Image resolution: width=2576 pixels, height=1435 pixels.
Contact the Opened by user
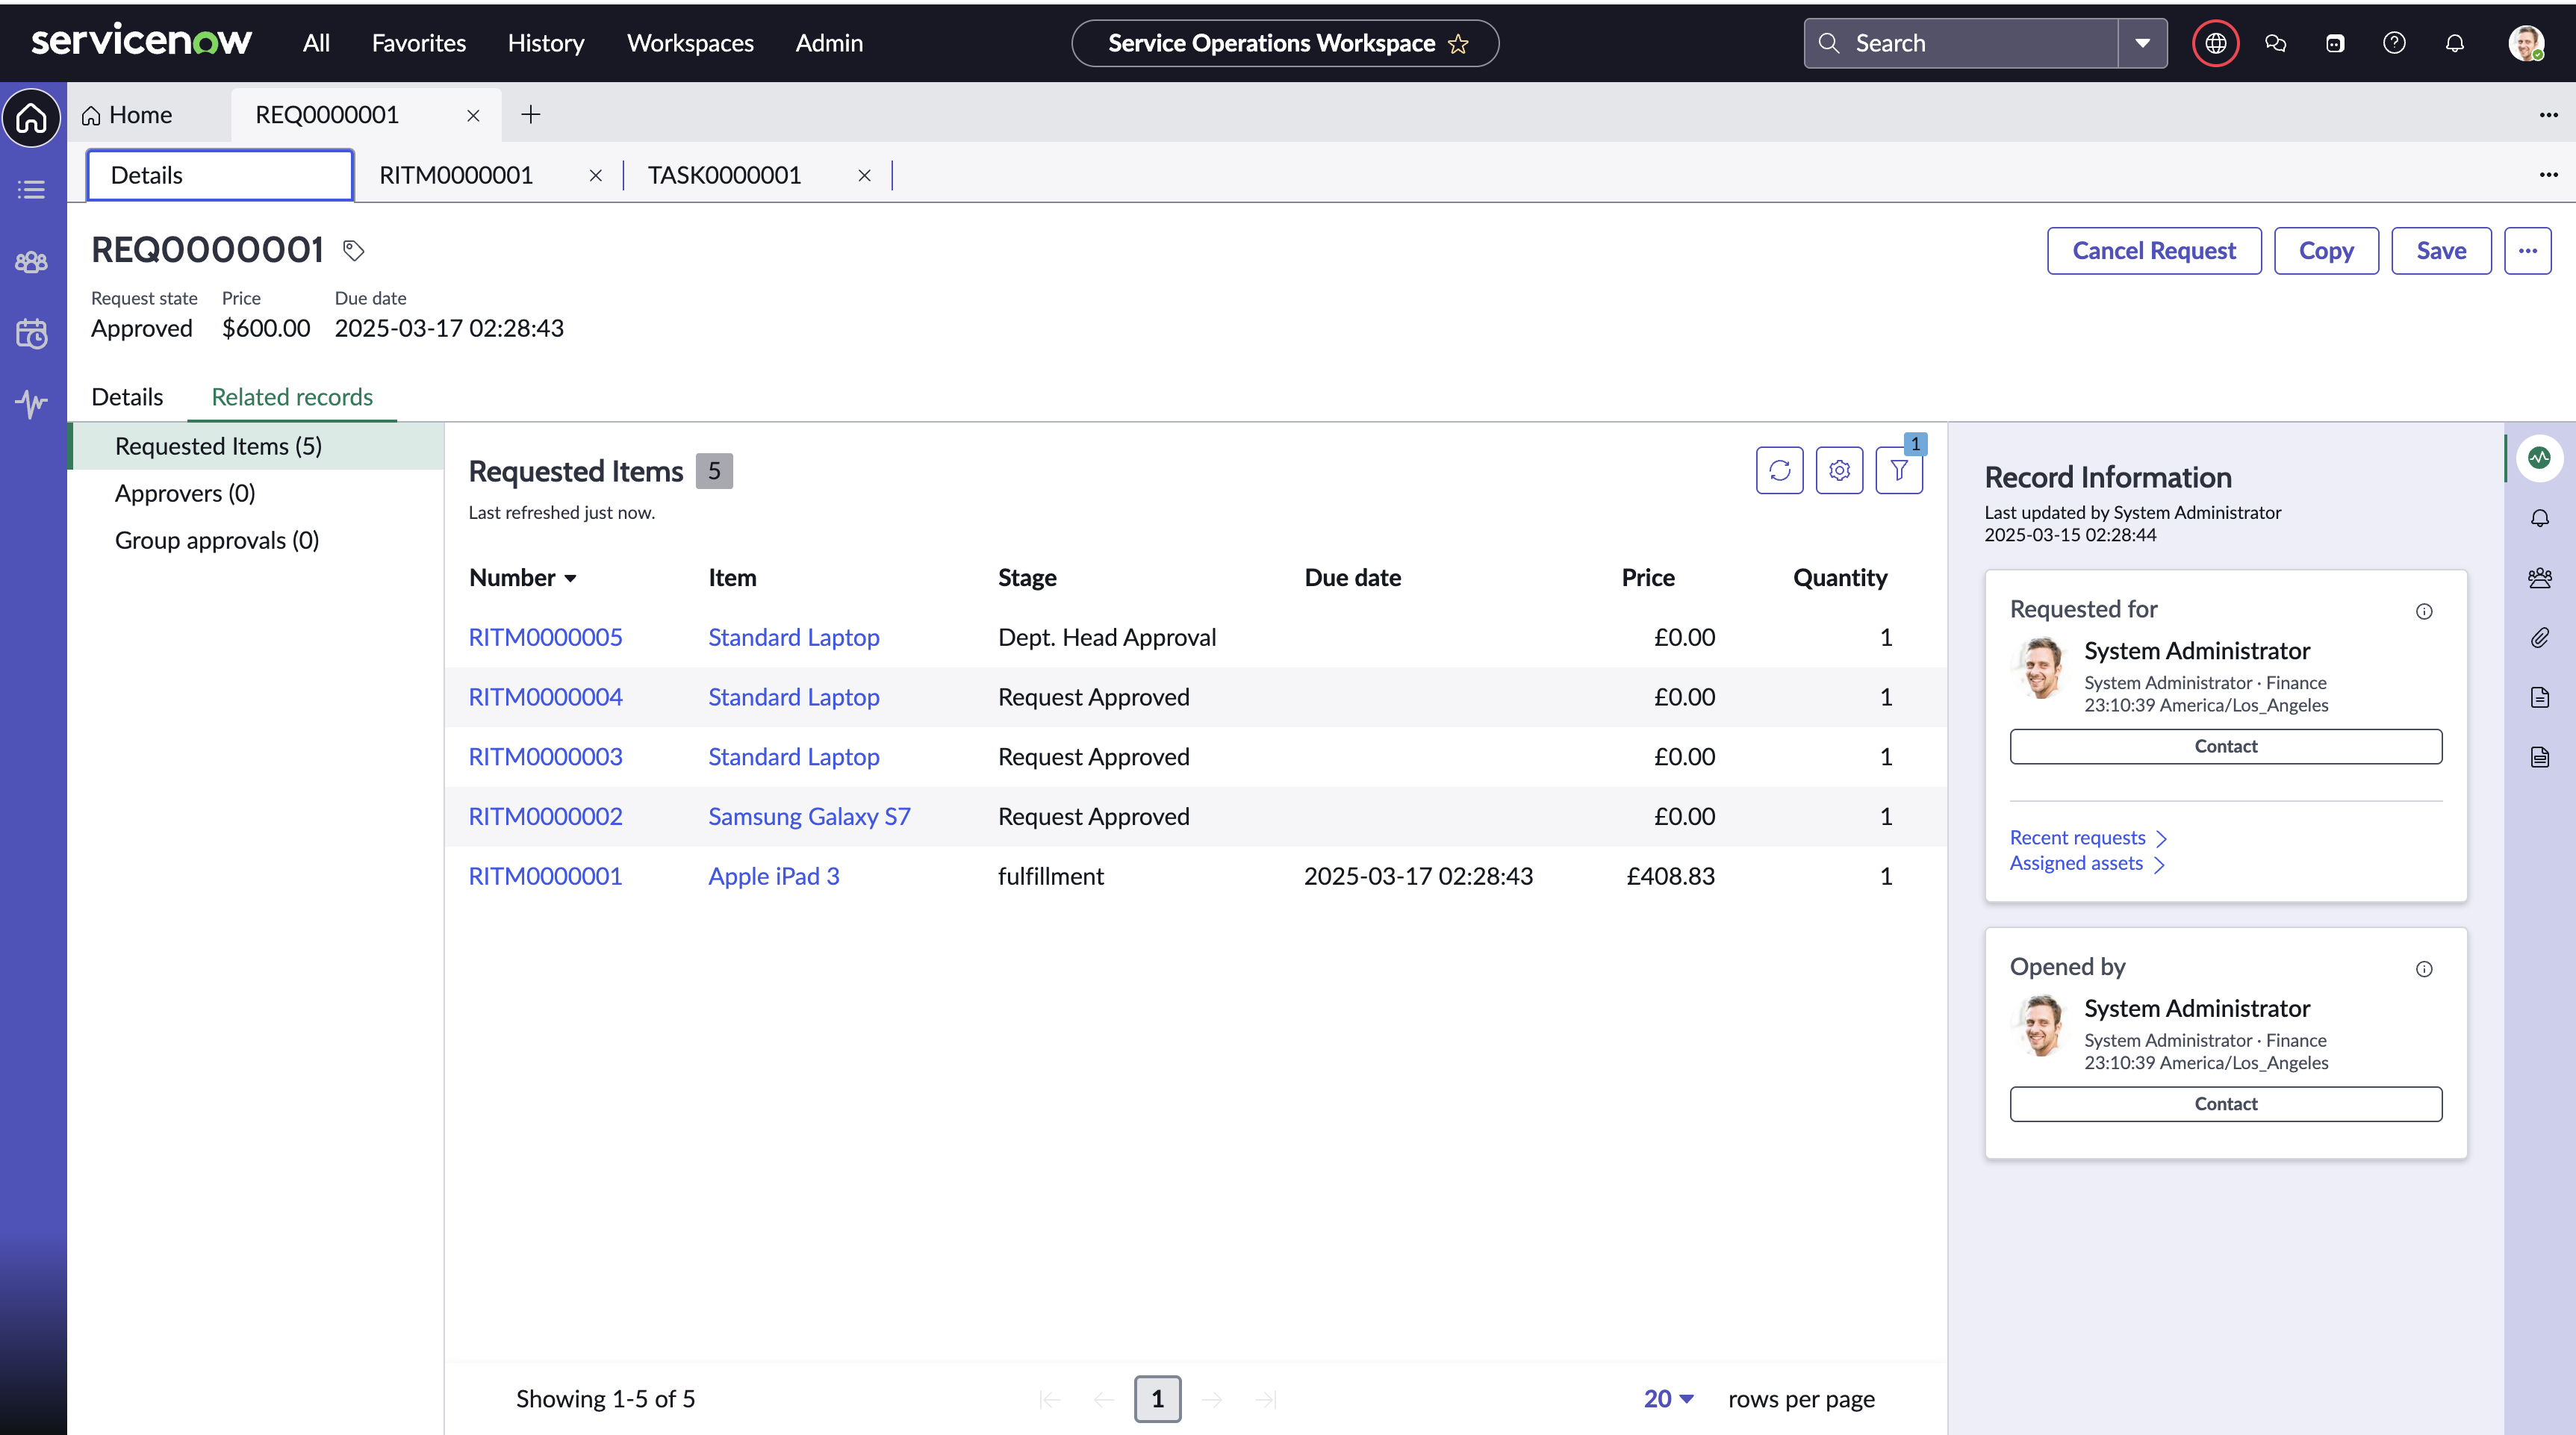tap(2226, 1105)
